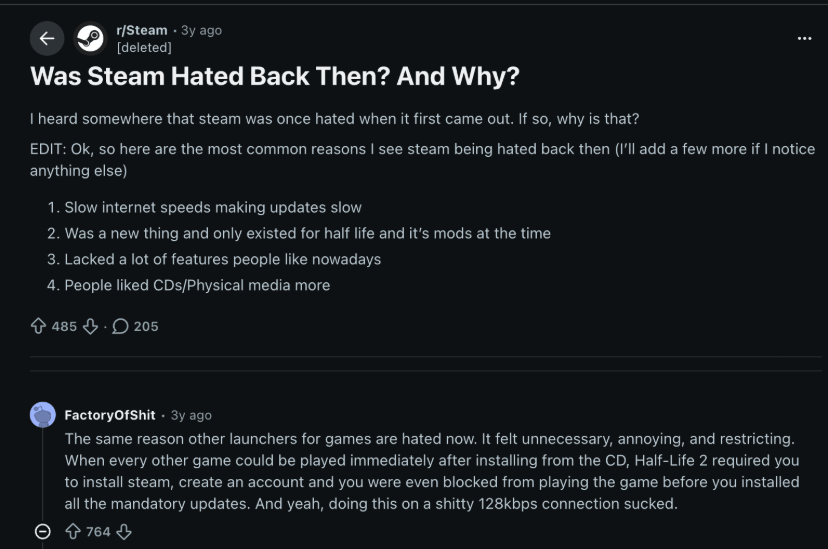828x549 pixels.
Task: Open the post's three-dot overflow menu
Action: point(804,39)
